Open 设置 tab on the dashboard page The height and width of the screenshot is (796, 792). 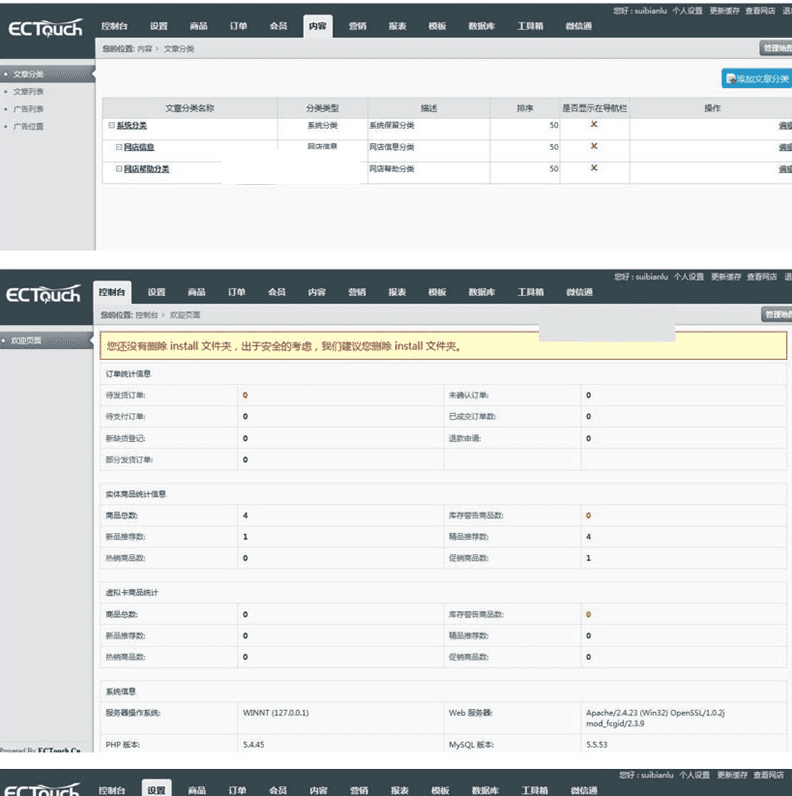(x=156, y=292)
